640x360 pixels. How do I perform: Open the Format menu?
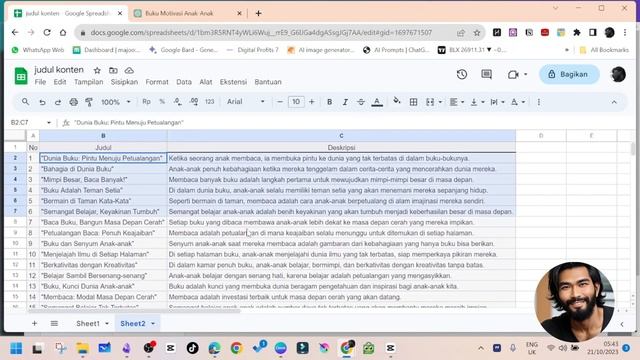pyautogui.click(x=157, y=82)
